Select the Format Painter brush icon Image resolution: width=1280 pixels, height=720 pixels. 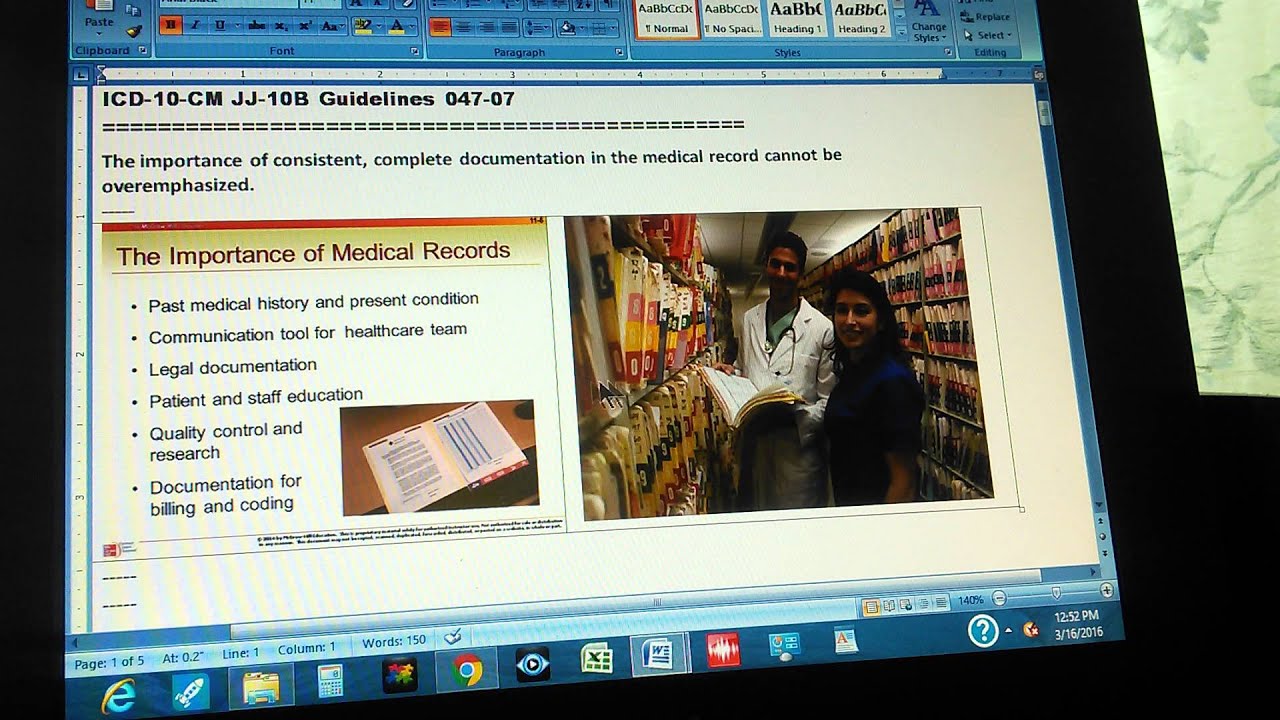[x=133, y=31]
